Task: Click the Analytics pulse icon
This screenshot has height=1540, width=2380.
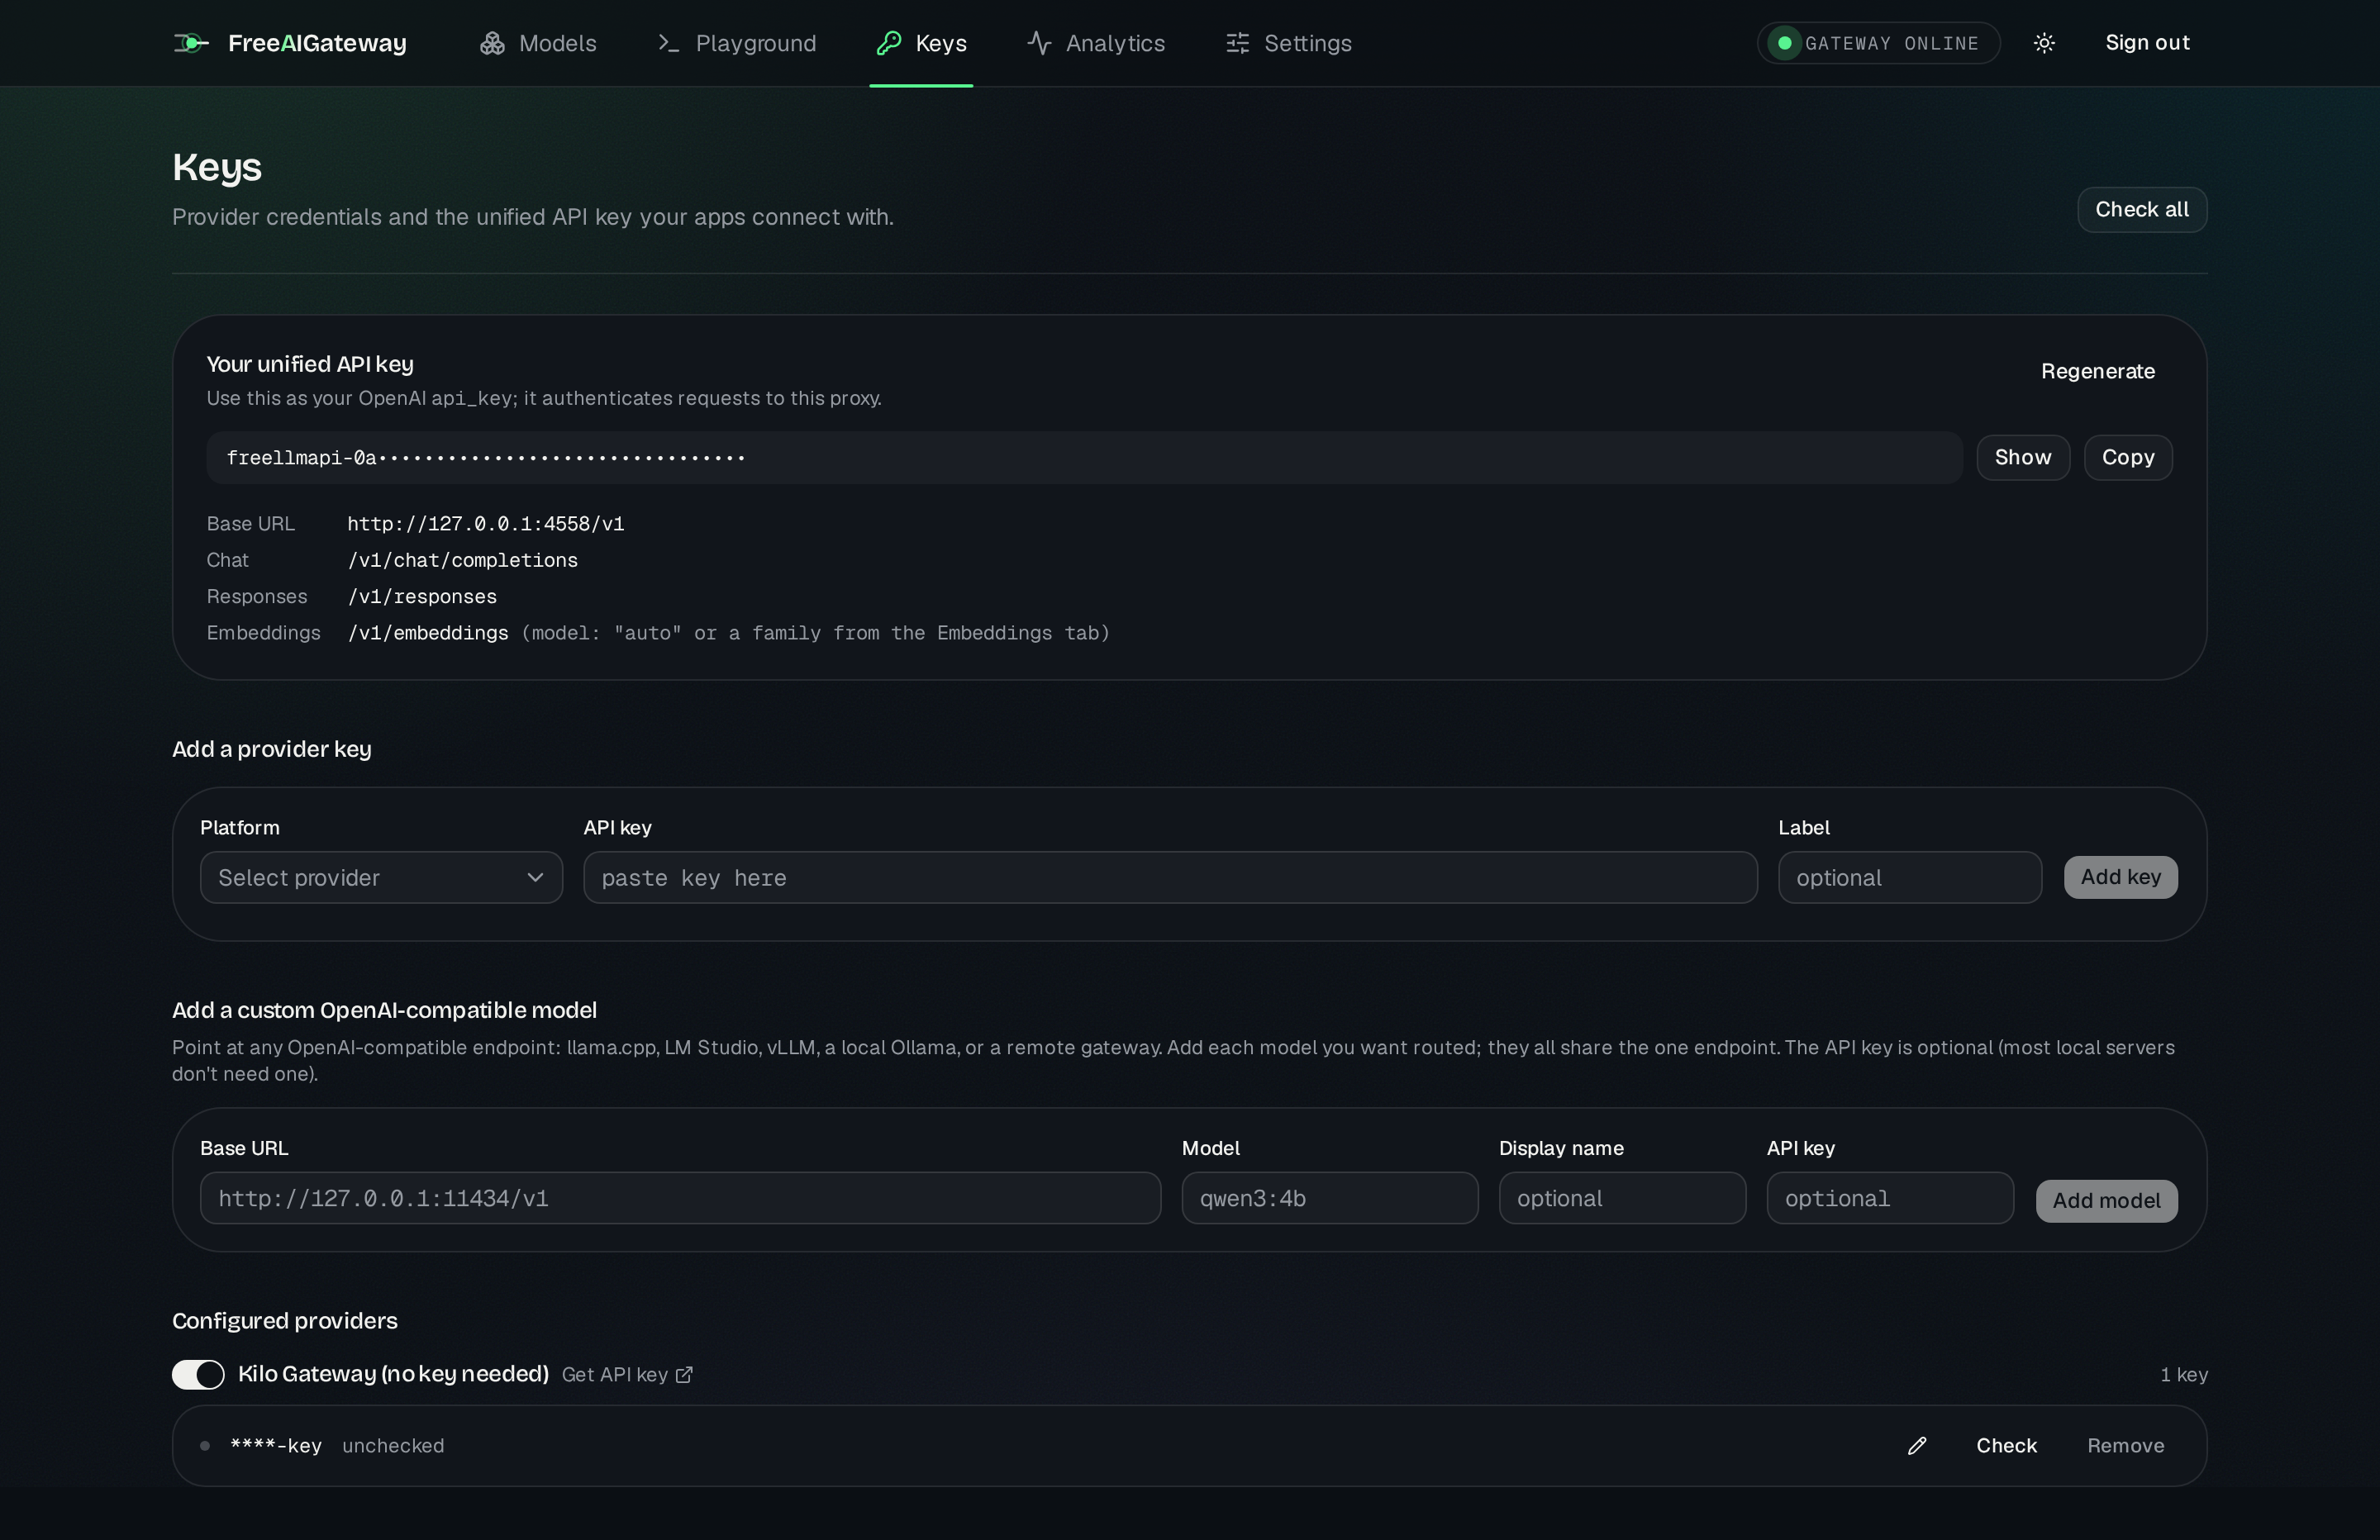Action: [1039, 43]
